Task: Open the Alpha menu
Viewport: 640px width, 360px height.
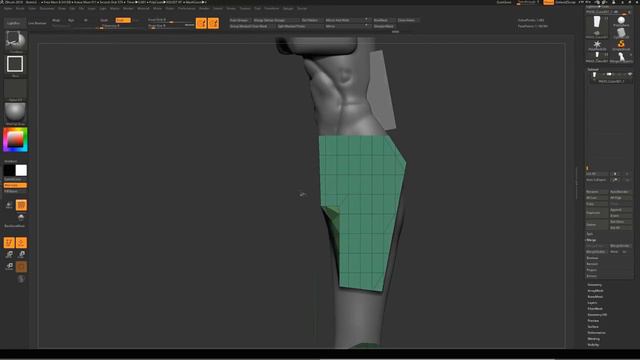Action: click(x=8, y=8)
